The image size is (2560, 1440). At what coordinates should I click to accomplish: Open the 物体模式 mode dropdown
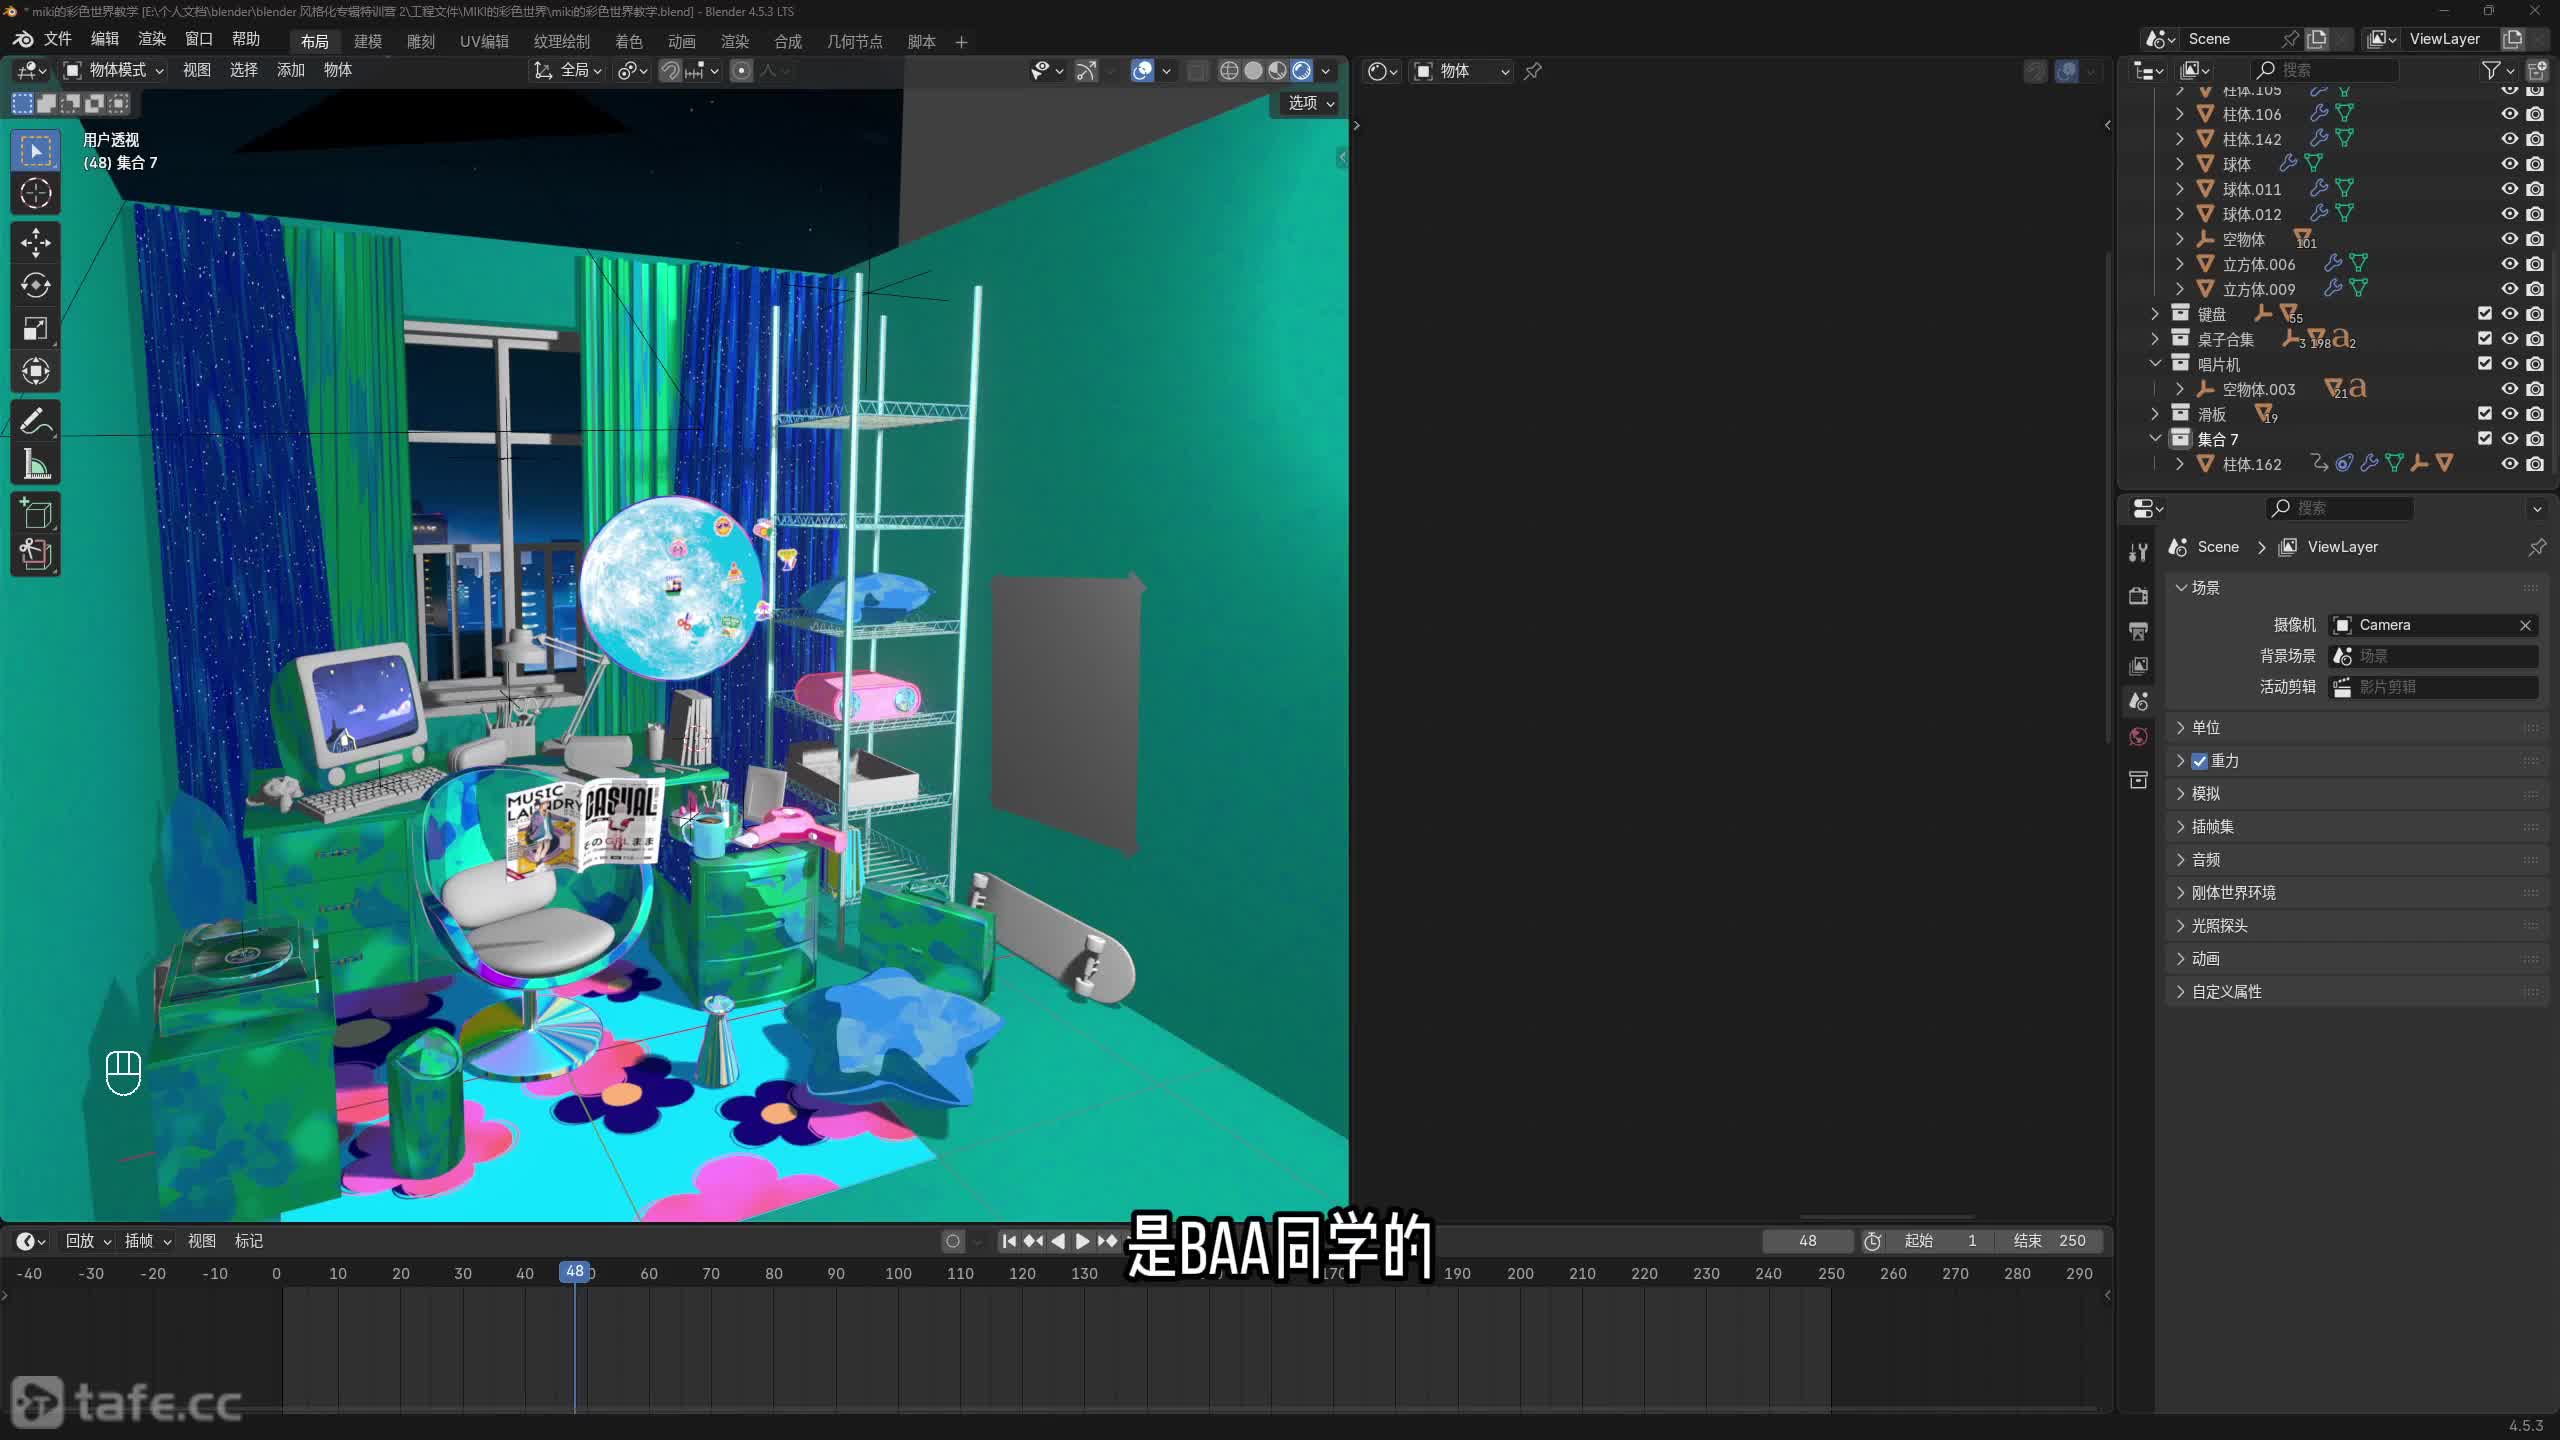(114, 70)
